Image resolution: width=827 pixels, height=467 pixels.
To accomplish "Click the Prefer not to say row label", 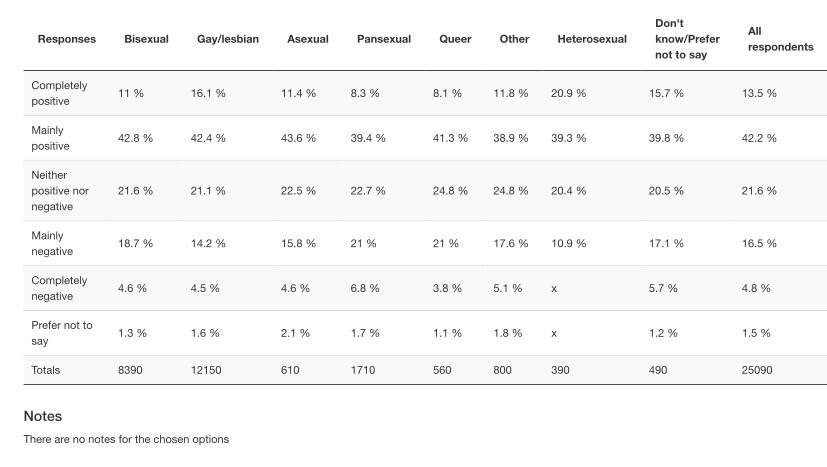I will 61,333.
